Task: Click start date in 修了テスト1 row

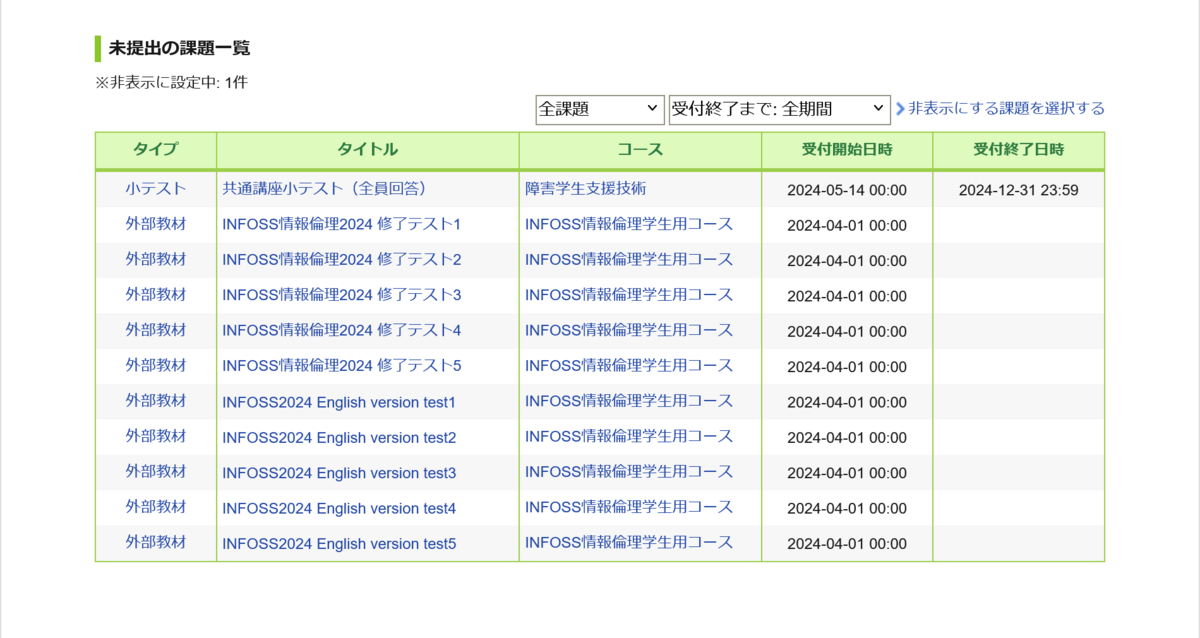Action: point(847,225)
